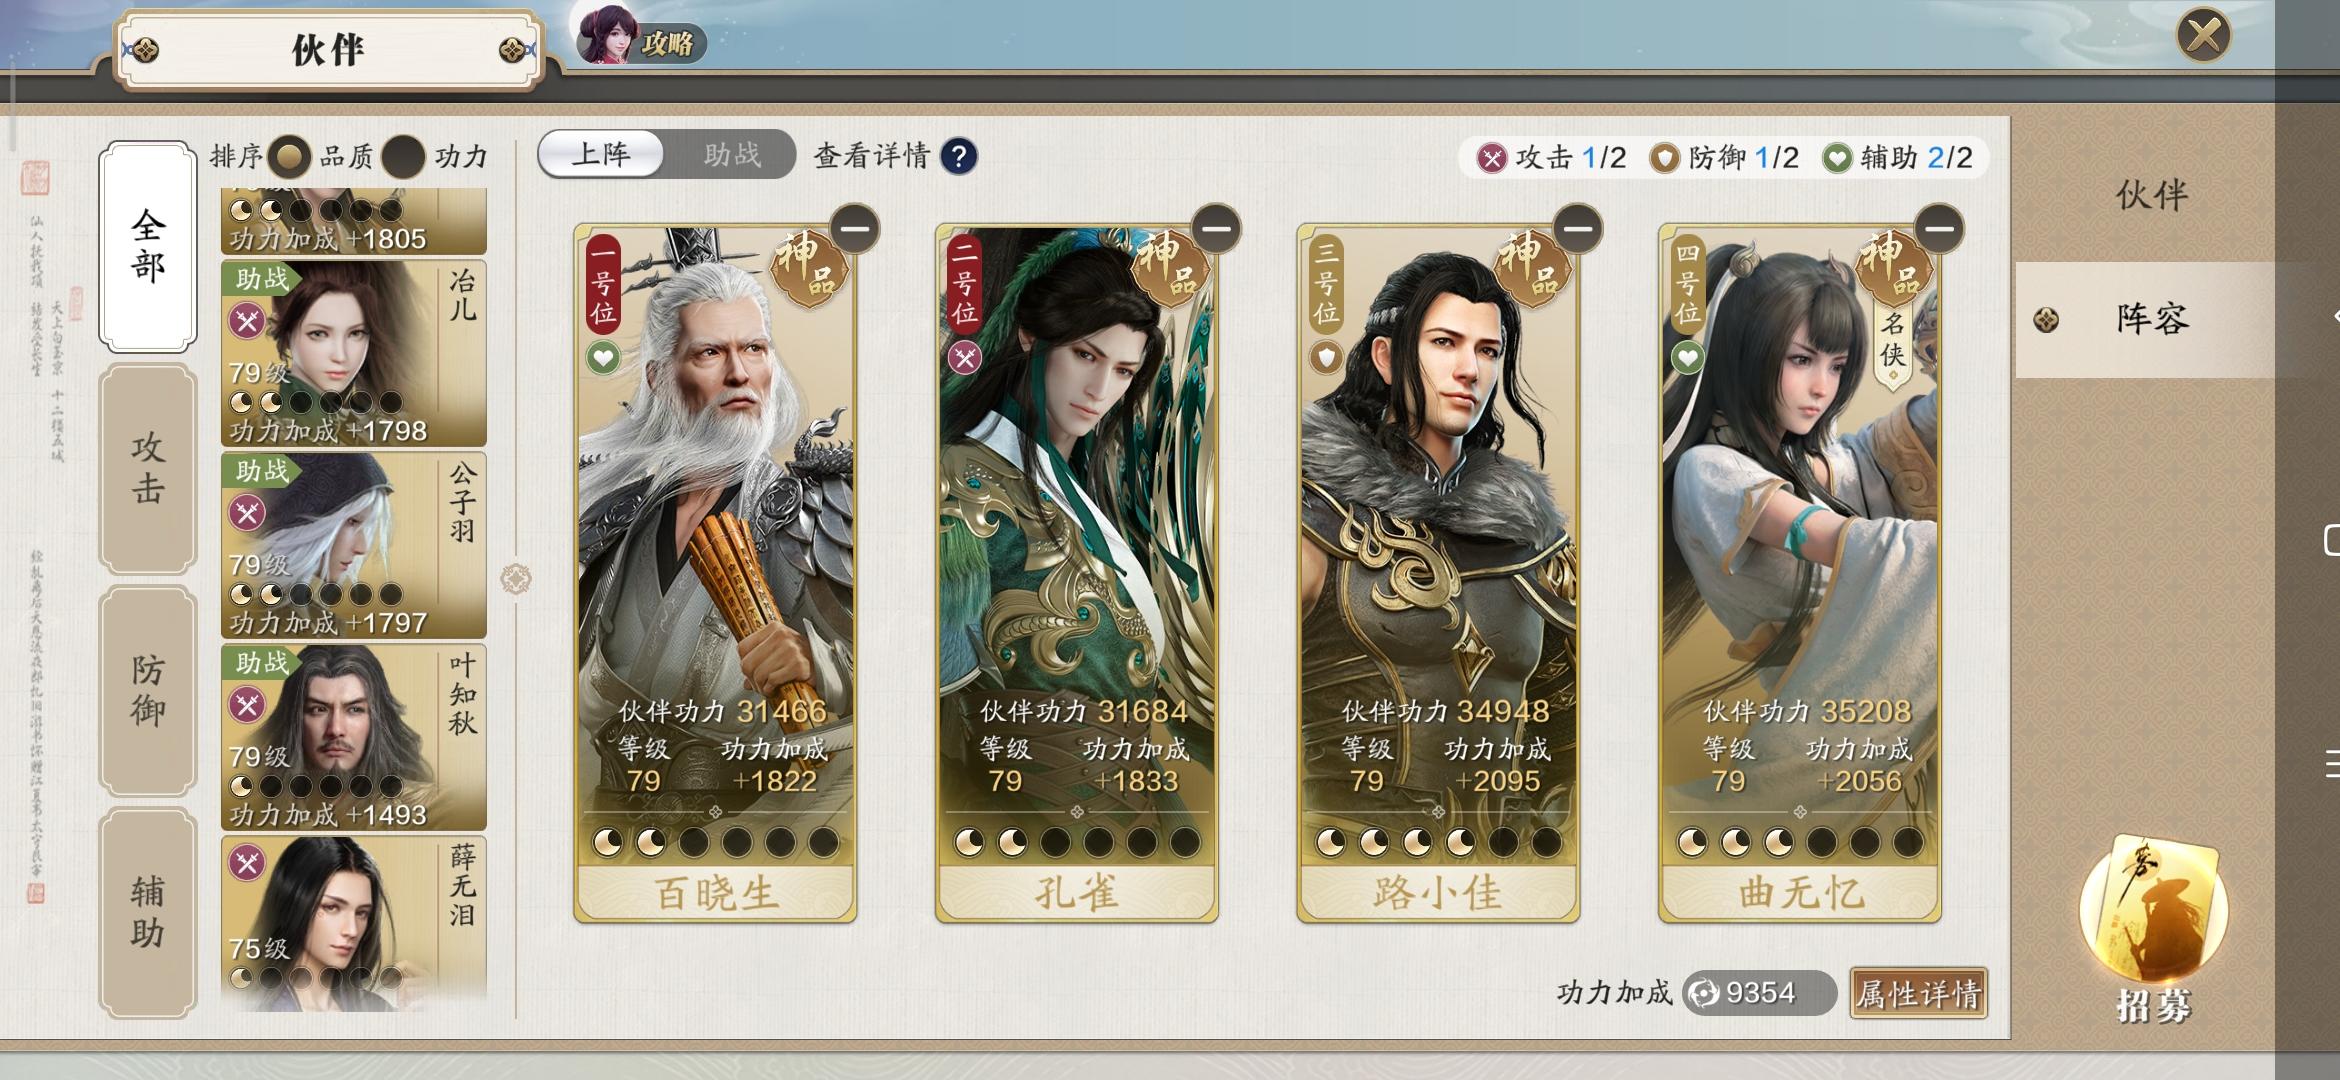This screenshot has width=2340, height=1080.
Task: Open the 属性详情 button
Action: 1918,993
